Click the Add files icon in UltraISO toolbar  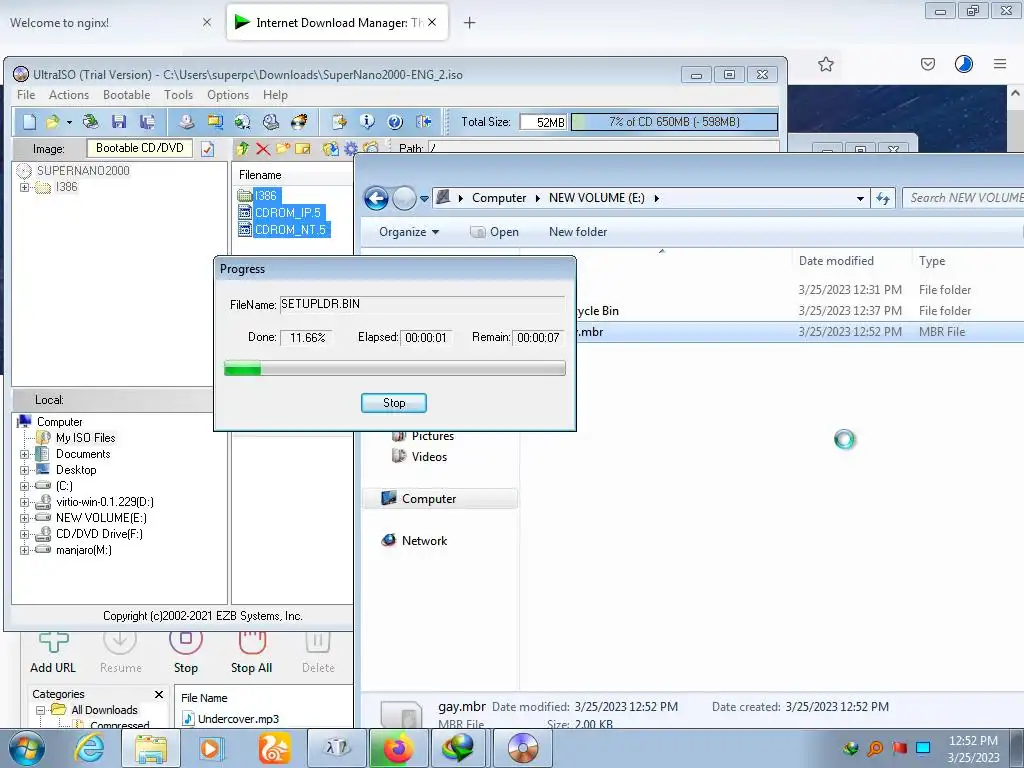tap(339, 121)
